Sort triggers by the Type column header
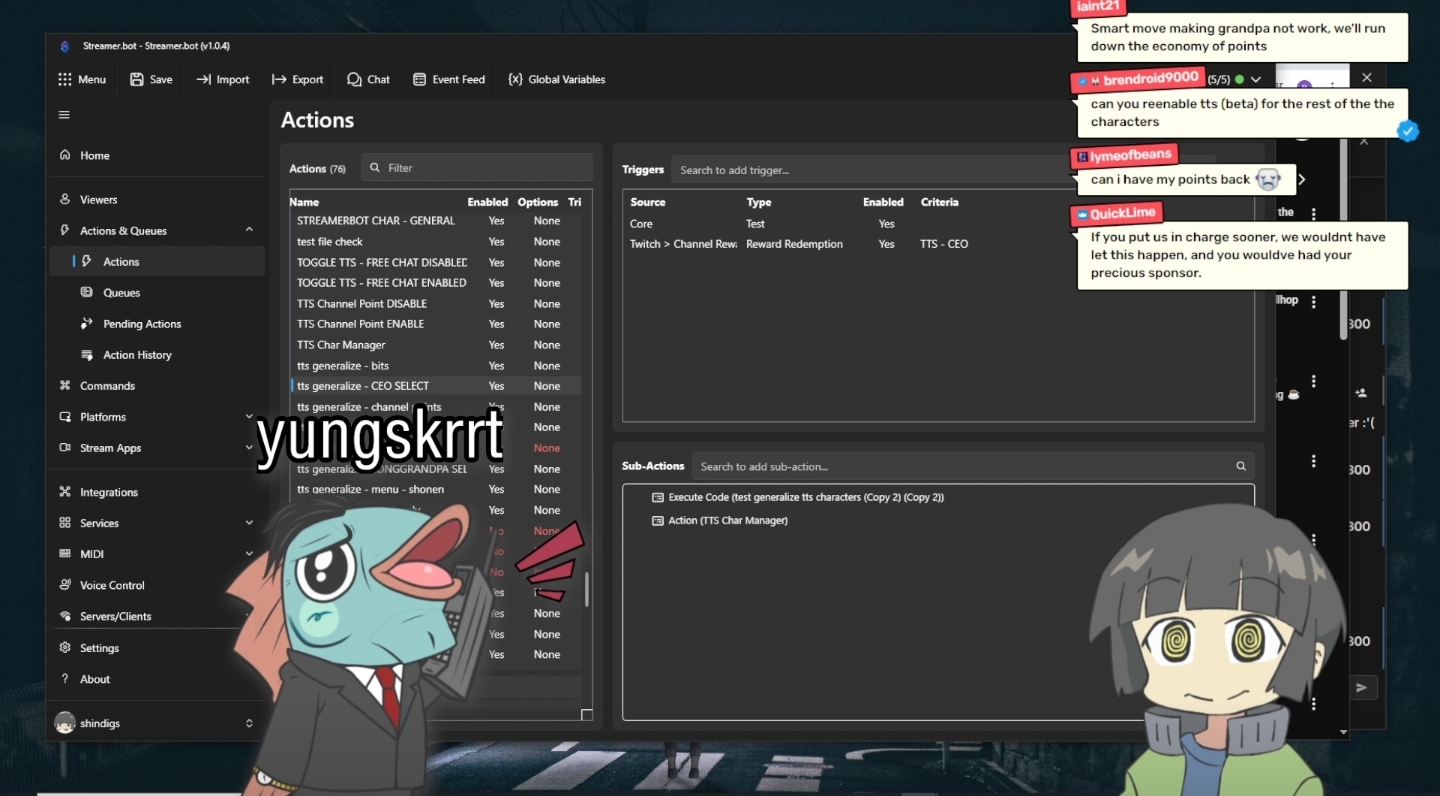This screenshot has width=1440, height=796. pyautogui.click(x=759, y=202)
